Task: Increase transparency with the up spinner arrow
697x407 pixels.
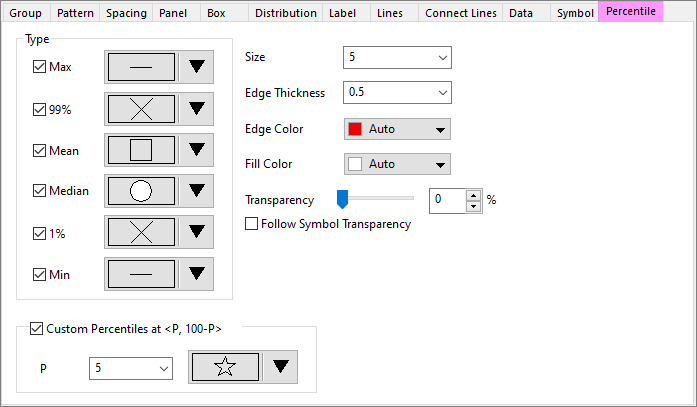Action: (x=474, y=194)
